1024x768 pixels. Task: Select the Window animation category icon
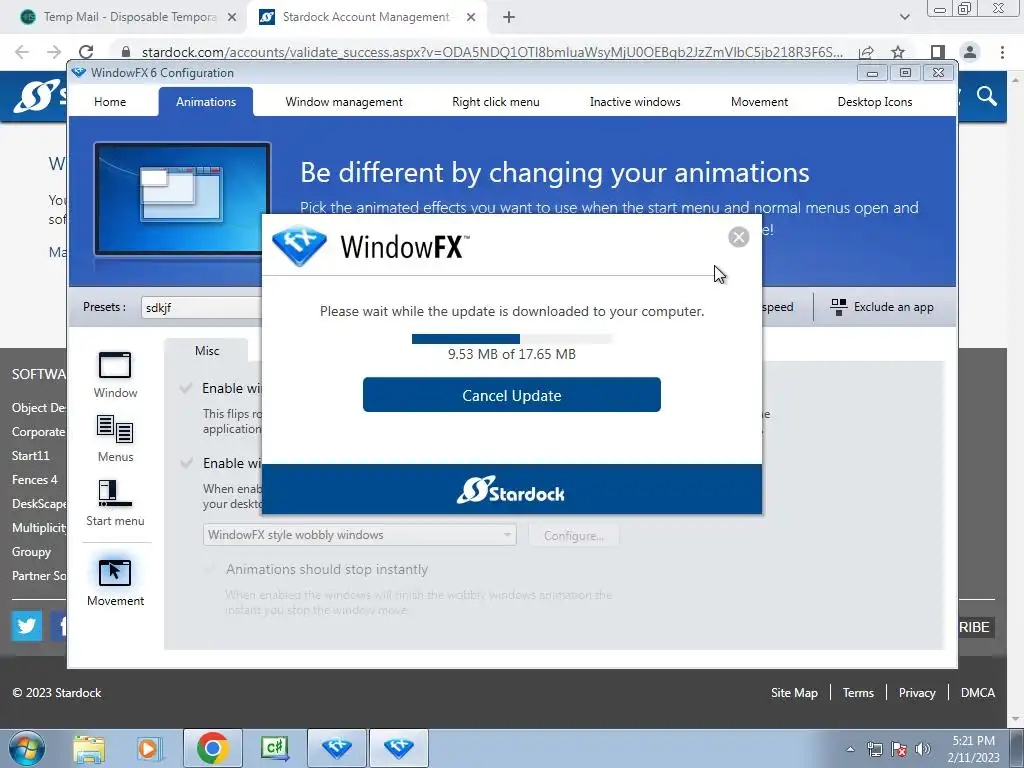click(x=115, y=375)
